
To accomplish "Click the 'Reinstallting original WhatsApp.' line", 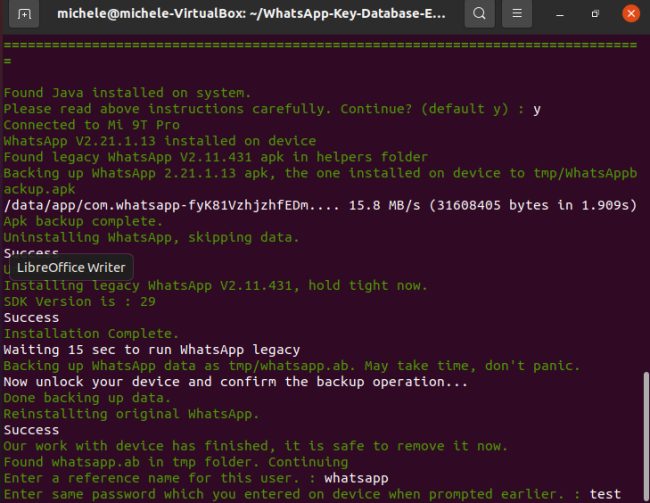I will (x=132, y=414).
